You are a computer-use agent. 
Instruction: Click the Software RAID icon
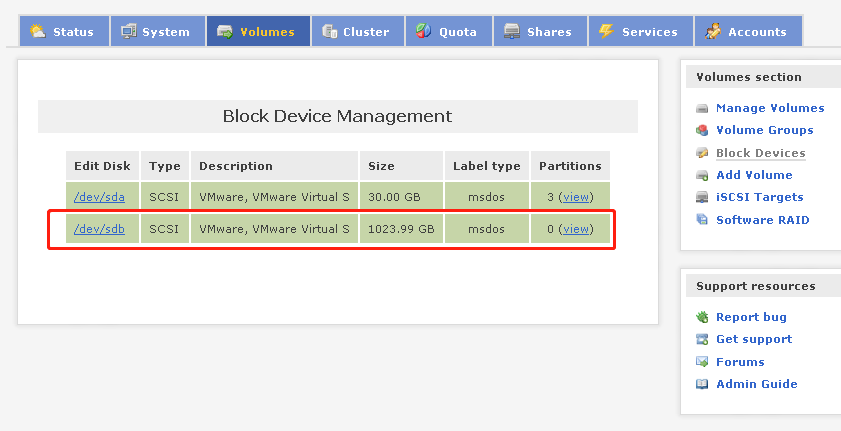pos(703,220)
